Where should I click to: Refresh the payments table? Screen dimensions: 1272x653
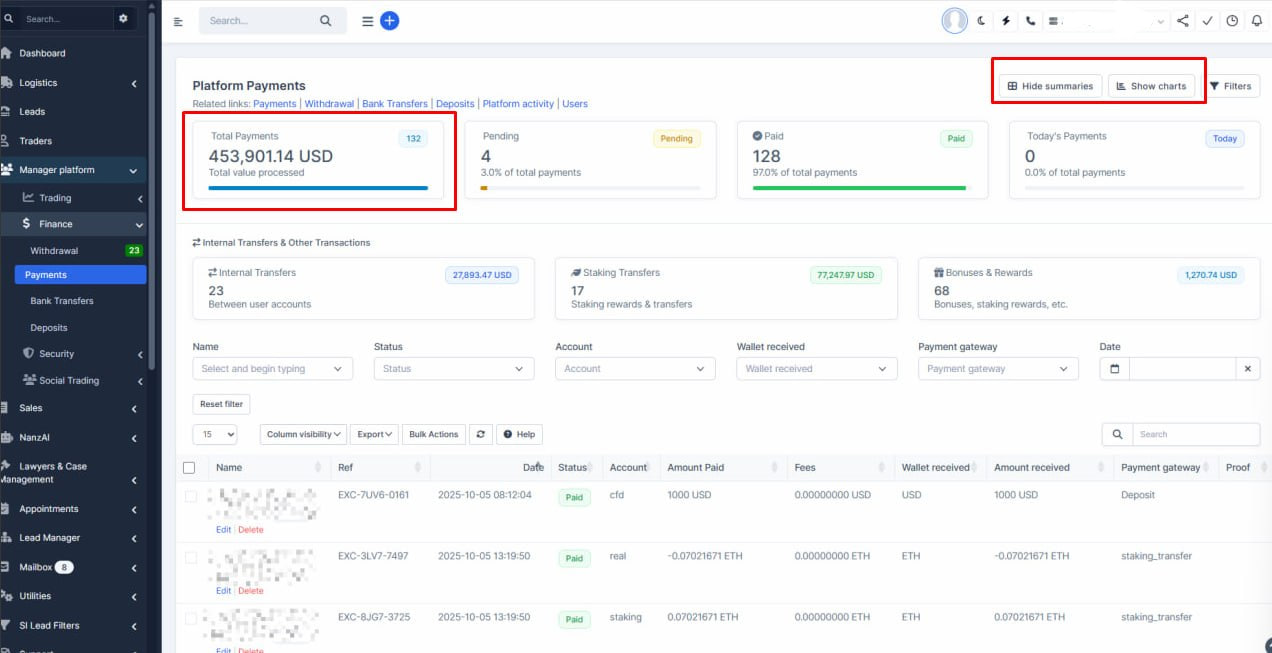[x=481, y=434]
